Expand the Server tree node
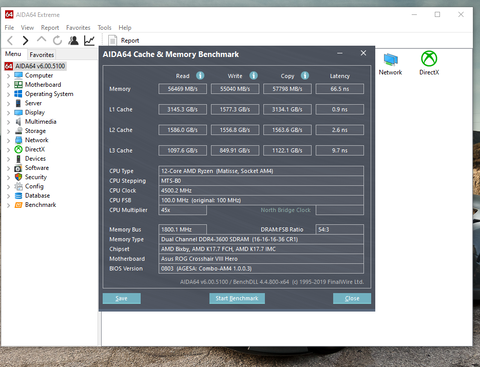The height and width of the screenshot is (367, 480). 9,104
